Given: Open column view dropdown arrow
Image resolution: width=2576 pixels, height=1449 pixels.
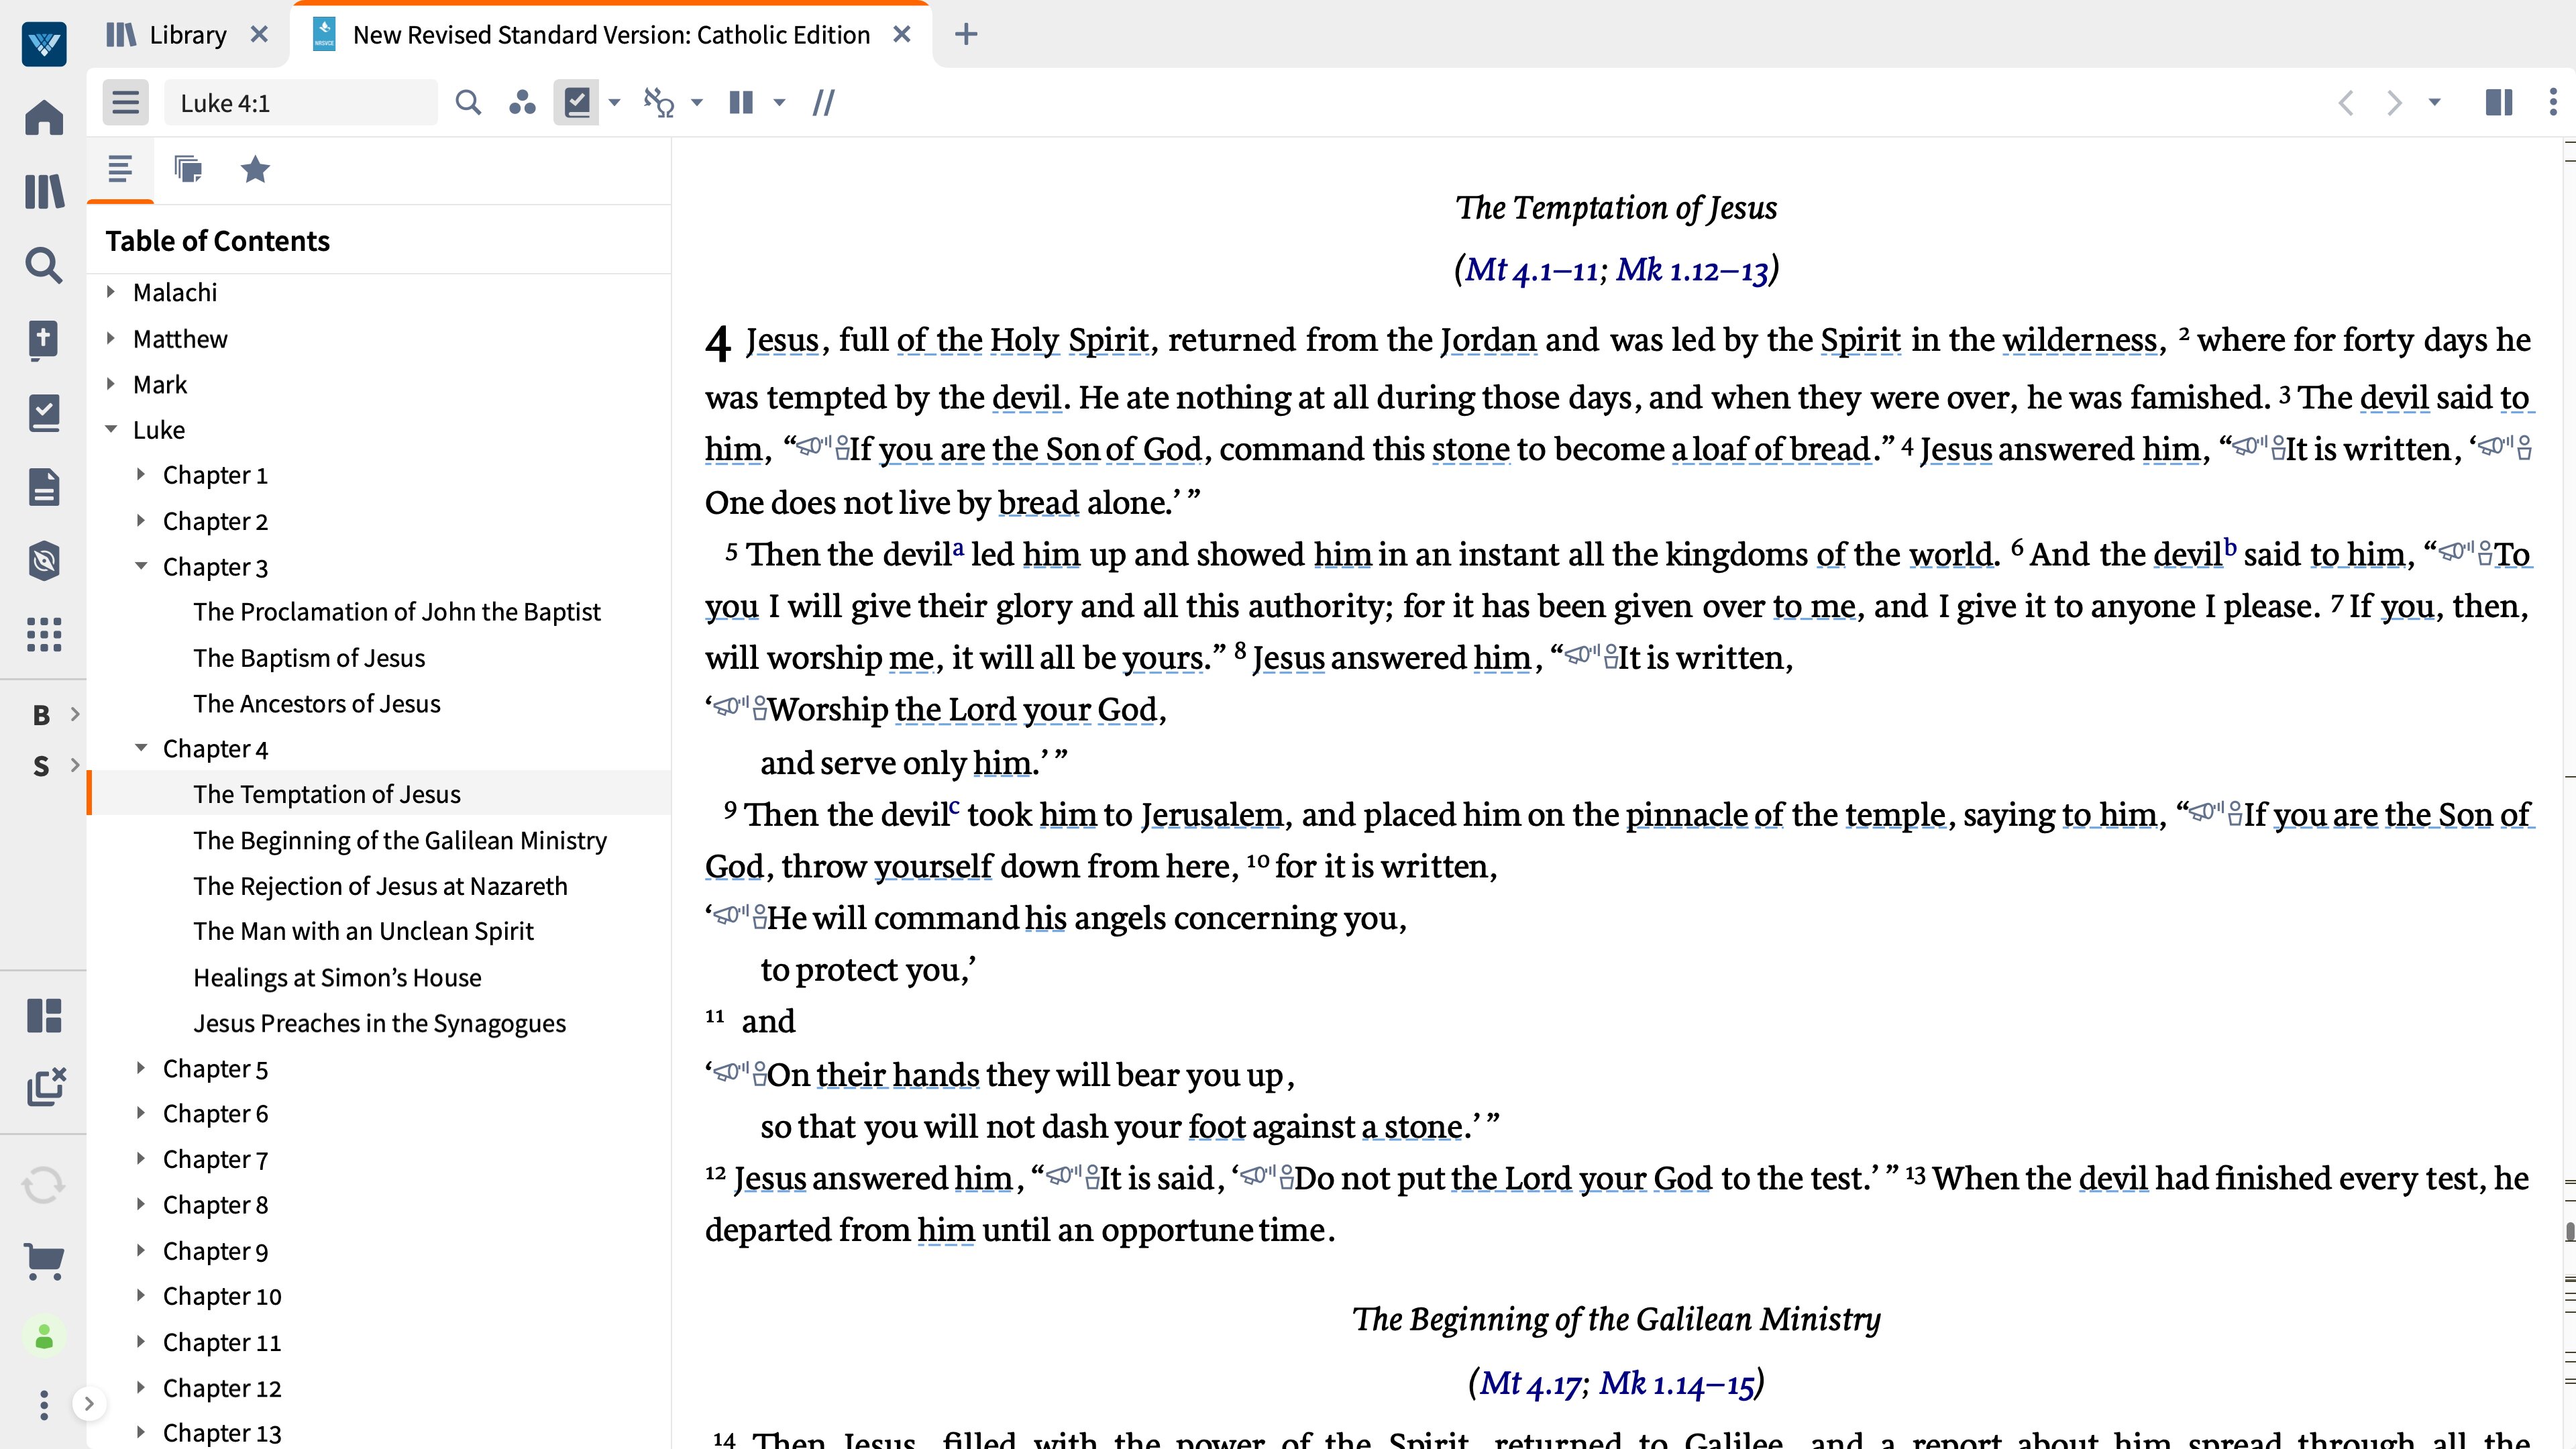Looking at the screenshot, I should tap(779, 102).
